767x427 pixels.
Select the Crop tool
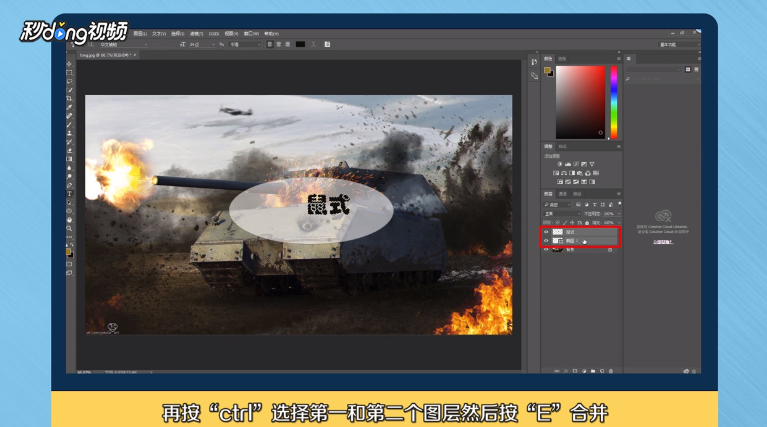pyautogui.click(x=69, y=99)
